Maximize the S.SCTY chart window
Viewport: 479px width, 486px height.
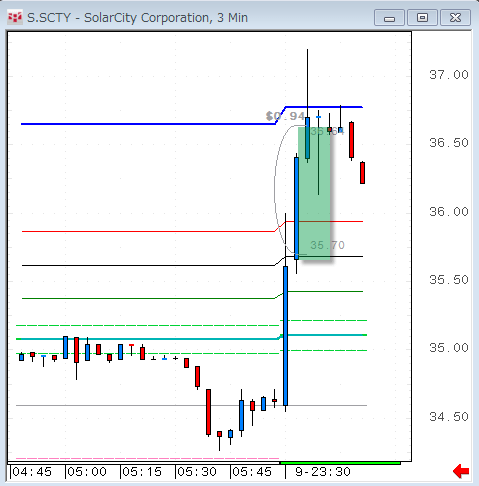(x=422, y=18)
